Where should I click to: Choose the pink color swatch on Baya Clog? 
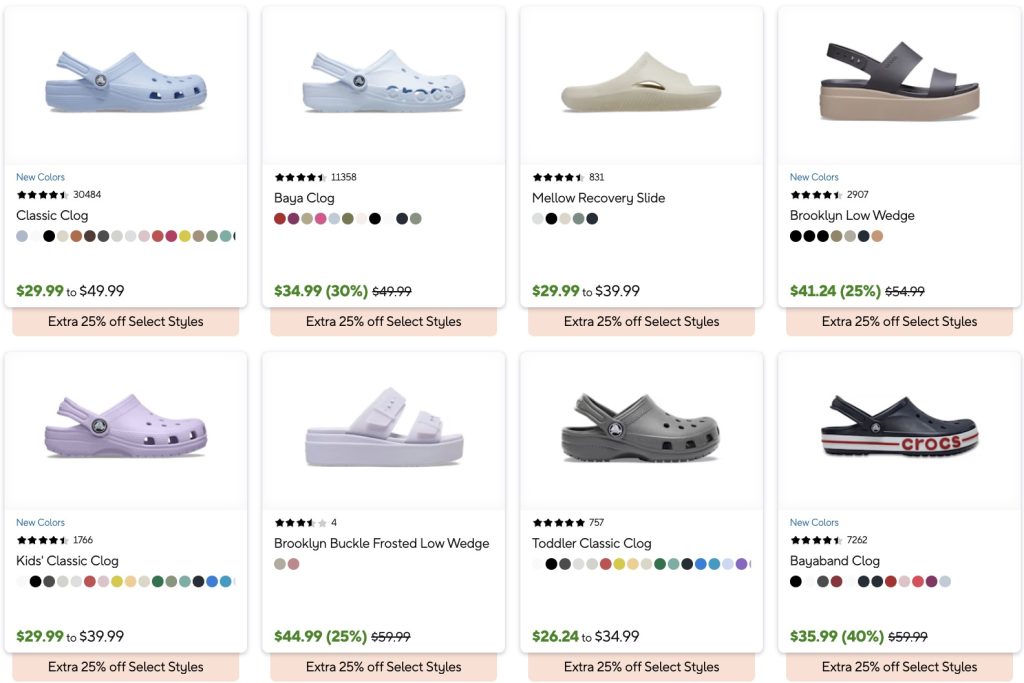click(321, 218)
